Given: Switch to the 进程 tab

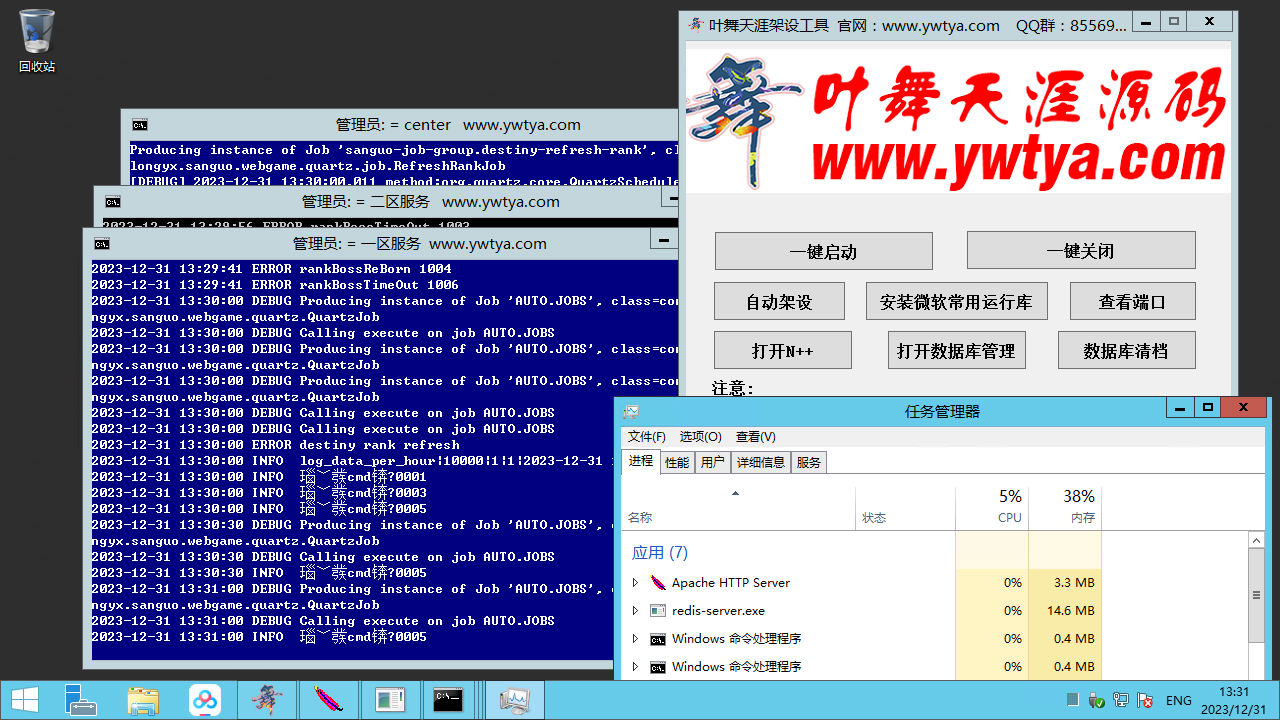Looking at the screenshot, I should click(x=641, y=461).
